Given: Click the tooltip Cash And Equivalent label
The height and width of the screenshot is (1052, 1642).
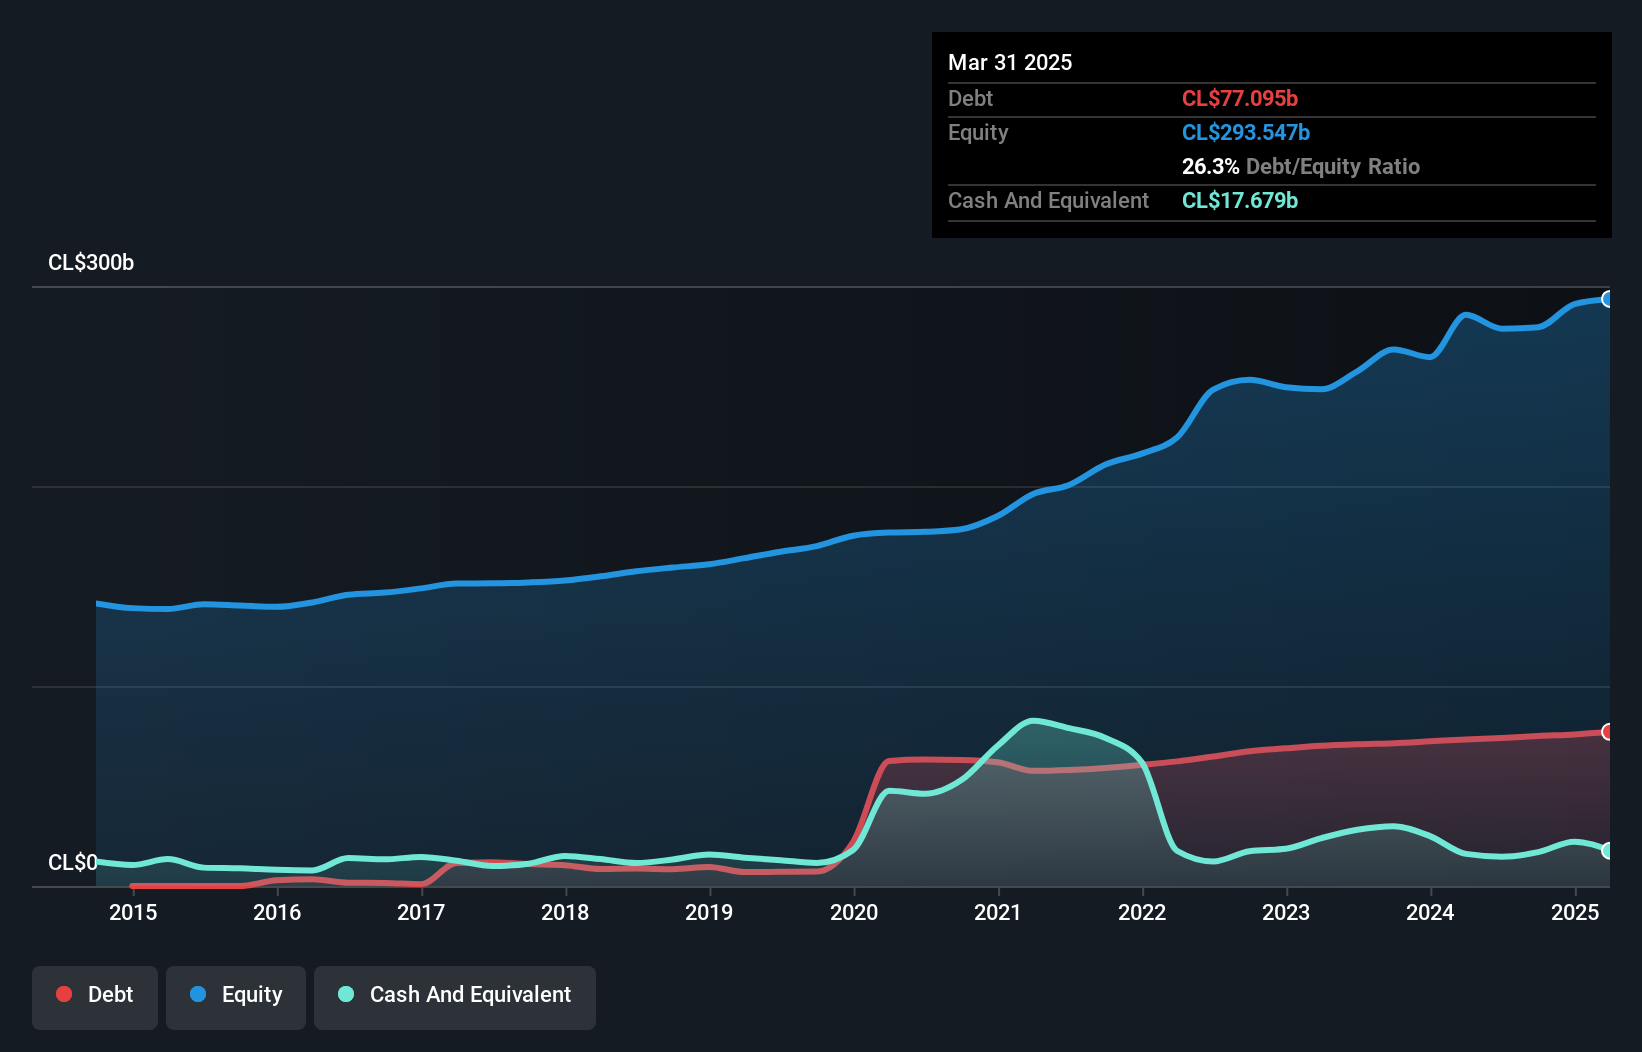Looking at the screenshot, I should [x=1049, y=201].
